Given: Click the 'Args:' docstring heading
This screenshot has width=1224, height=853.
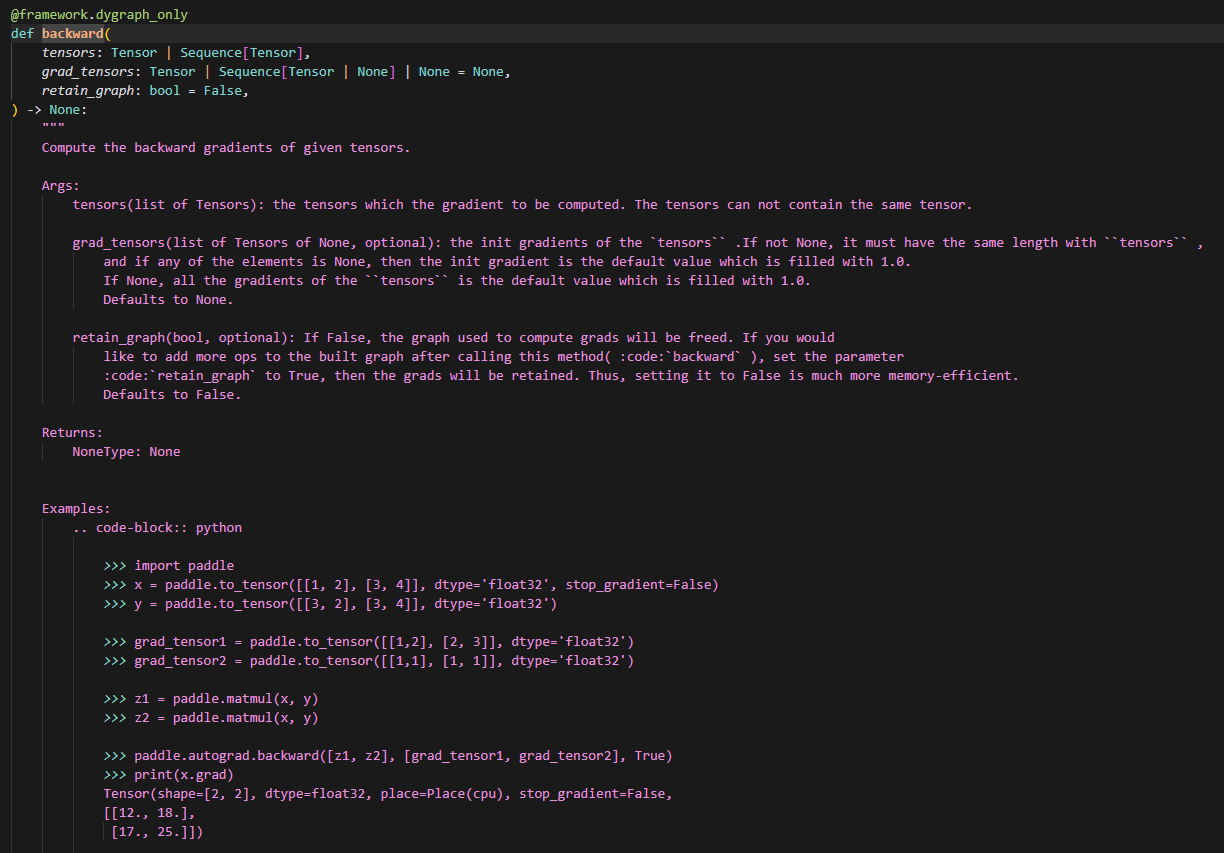Looking at the screenshot, I should [x=61, y=186].
